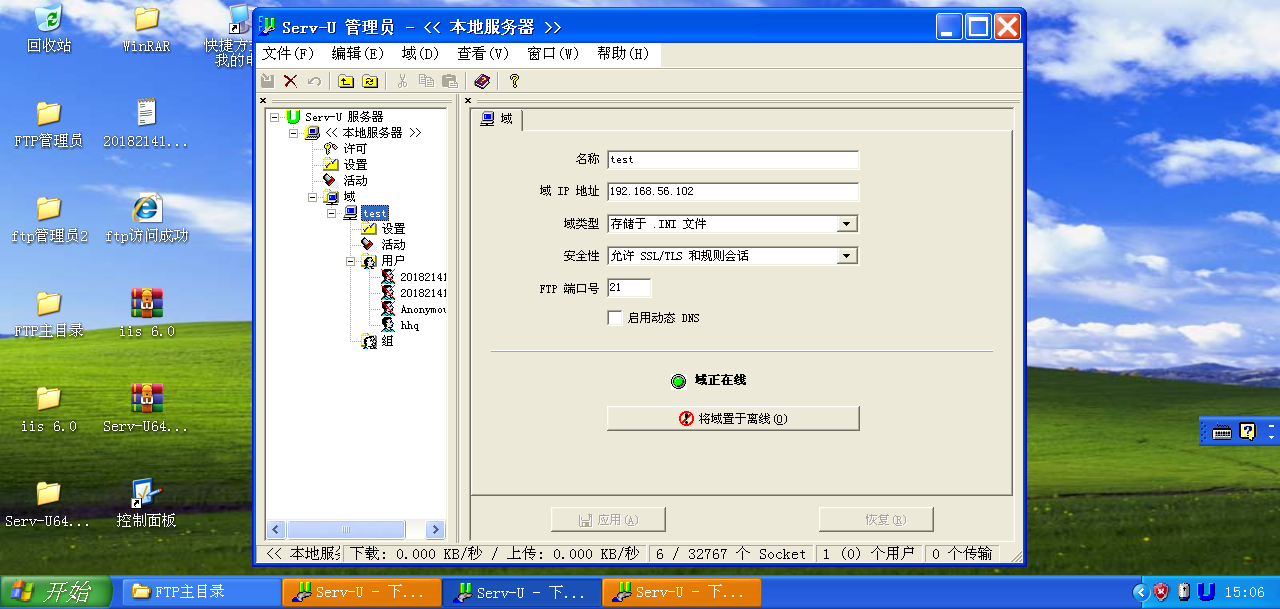Open the 开始 Start menu

pos(58,592)
